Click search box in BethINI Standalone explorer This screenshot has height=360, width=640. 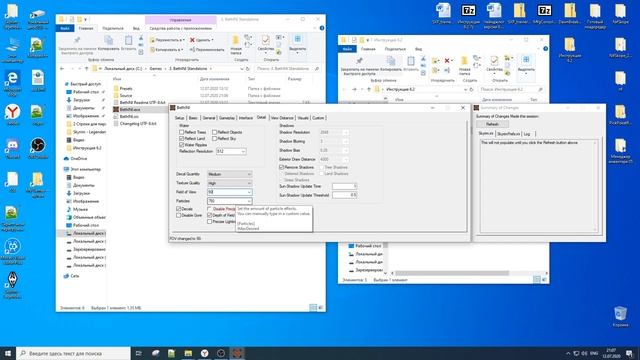click(287, 69)
